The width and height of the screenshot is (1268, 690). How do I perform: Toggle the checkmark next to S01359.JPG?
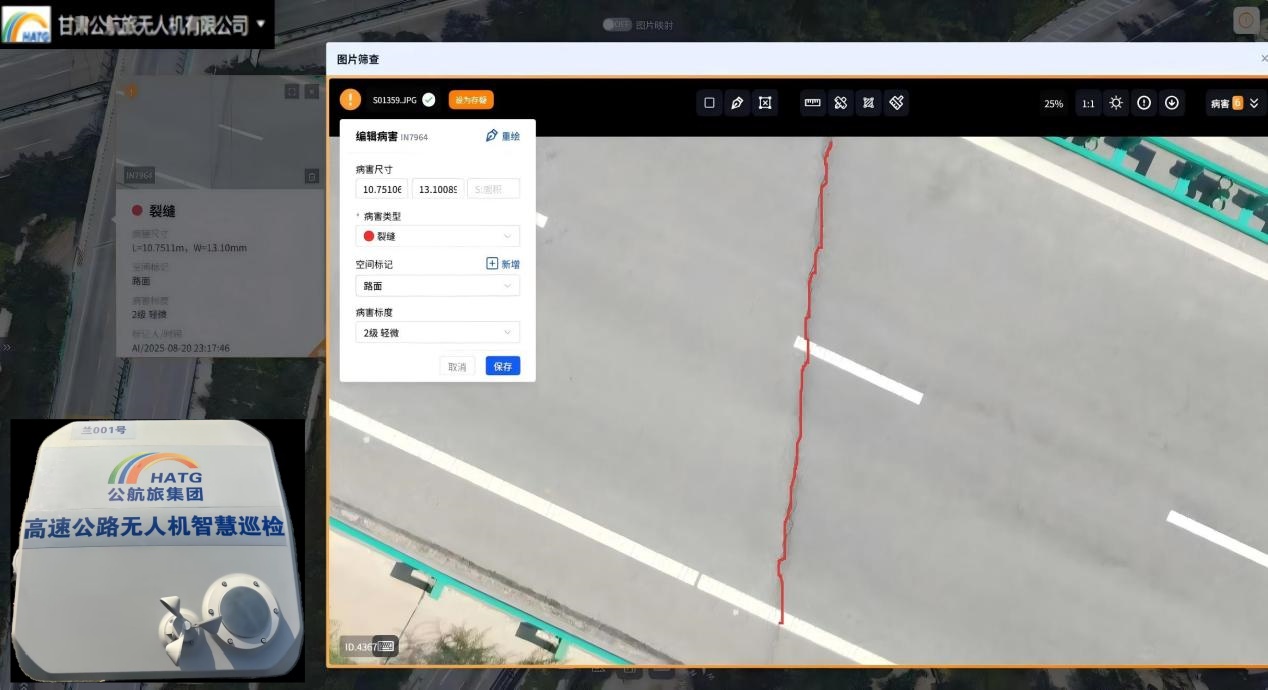(x=429, y=99)
